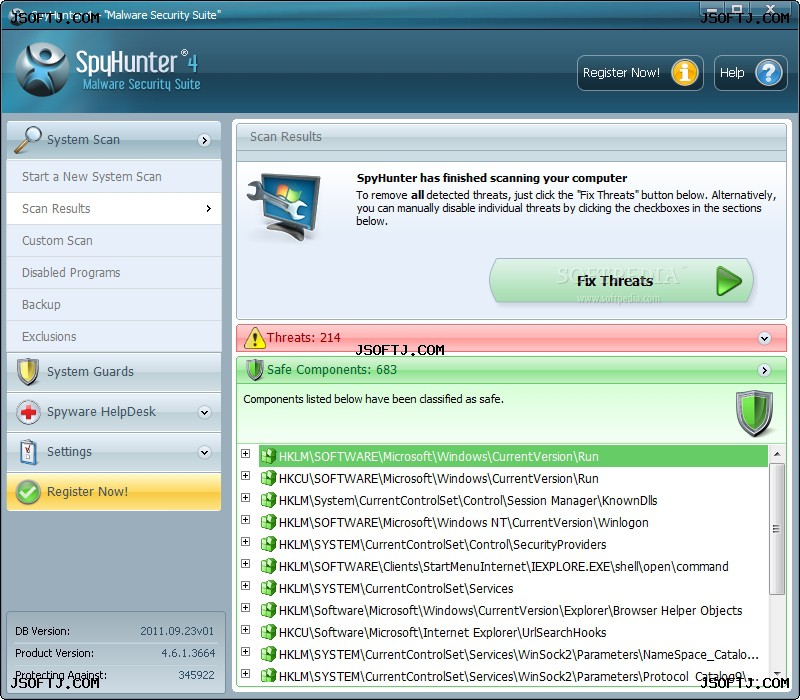Expand the Spyware HelpDesk panel chevron
The height and width of the screenshot is (700, 800).
205,412
